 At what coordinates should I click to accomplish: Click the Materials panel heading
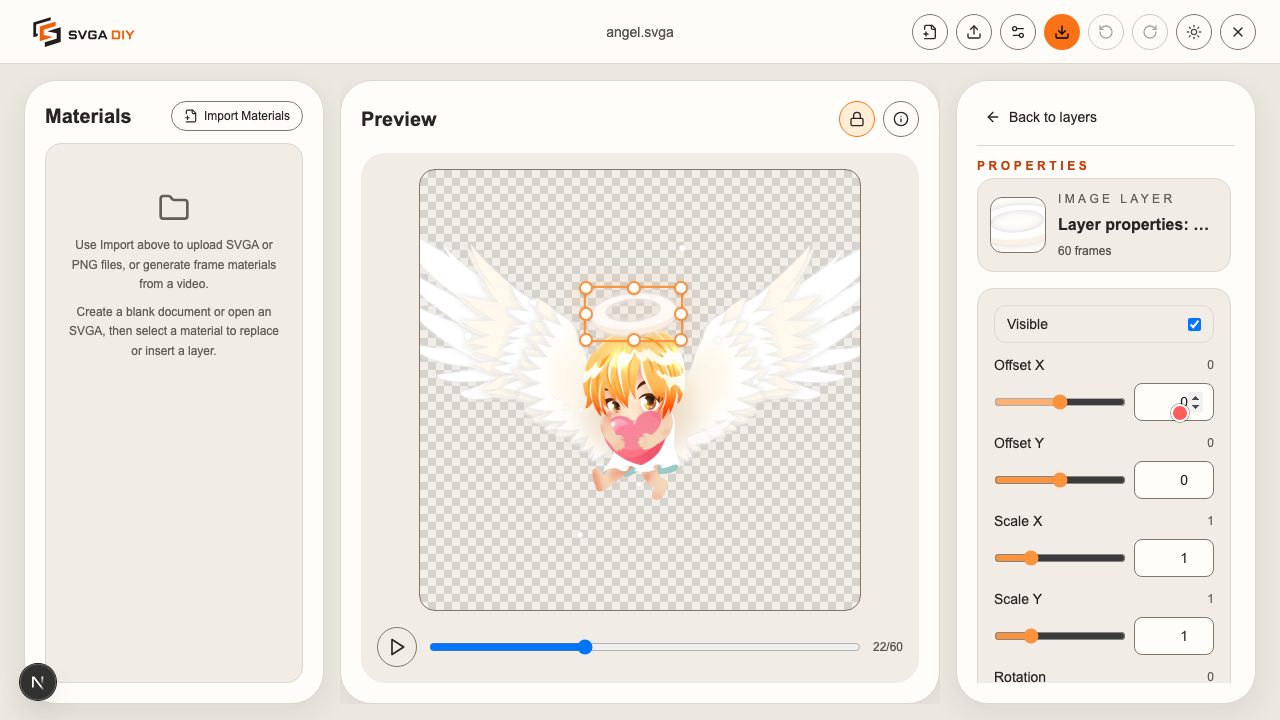88,116
